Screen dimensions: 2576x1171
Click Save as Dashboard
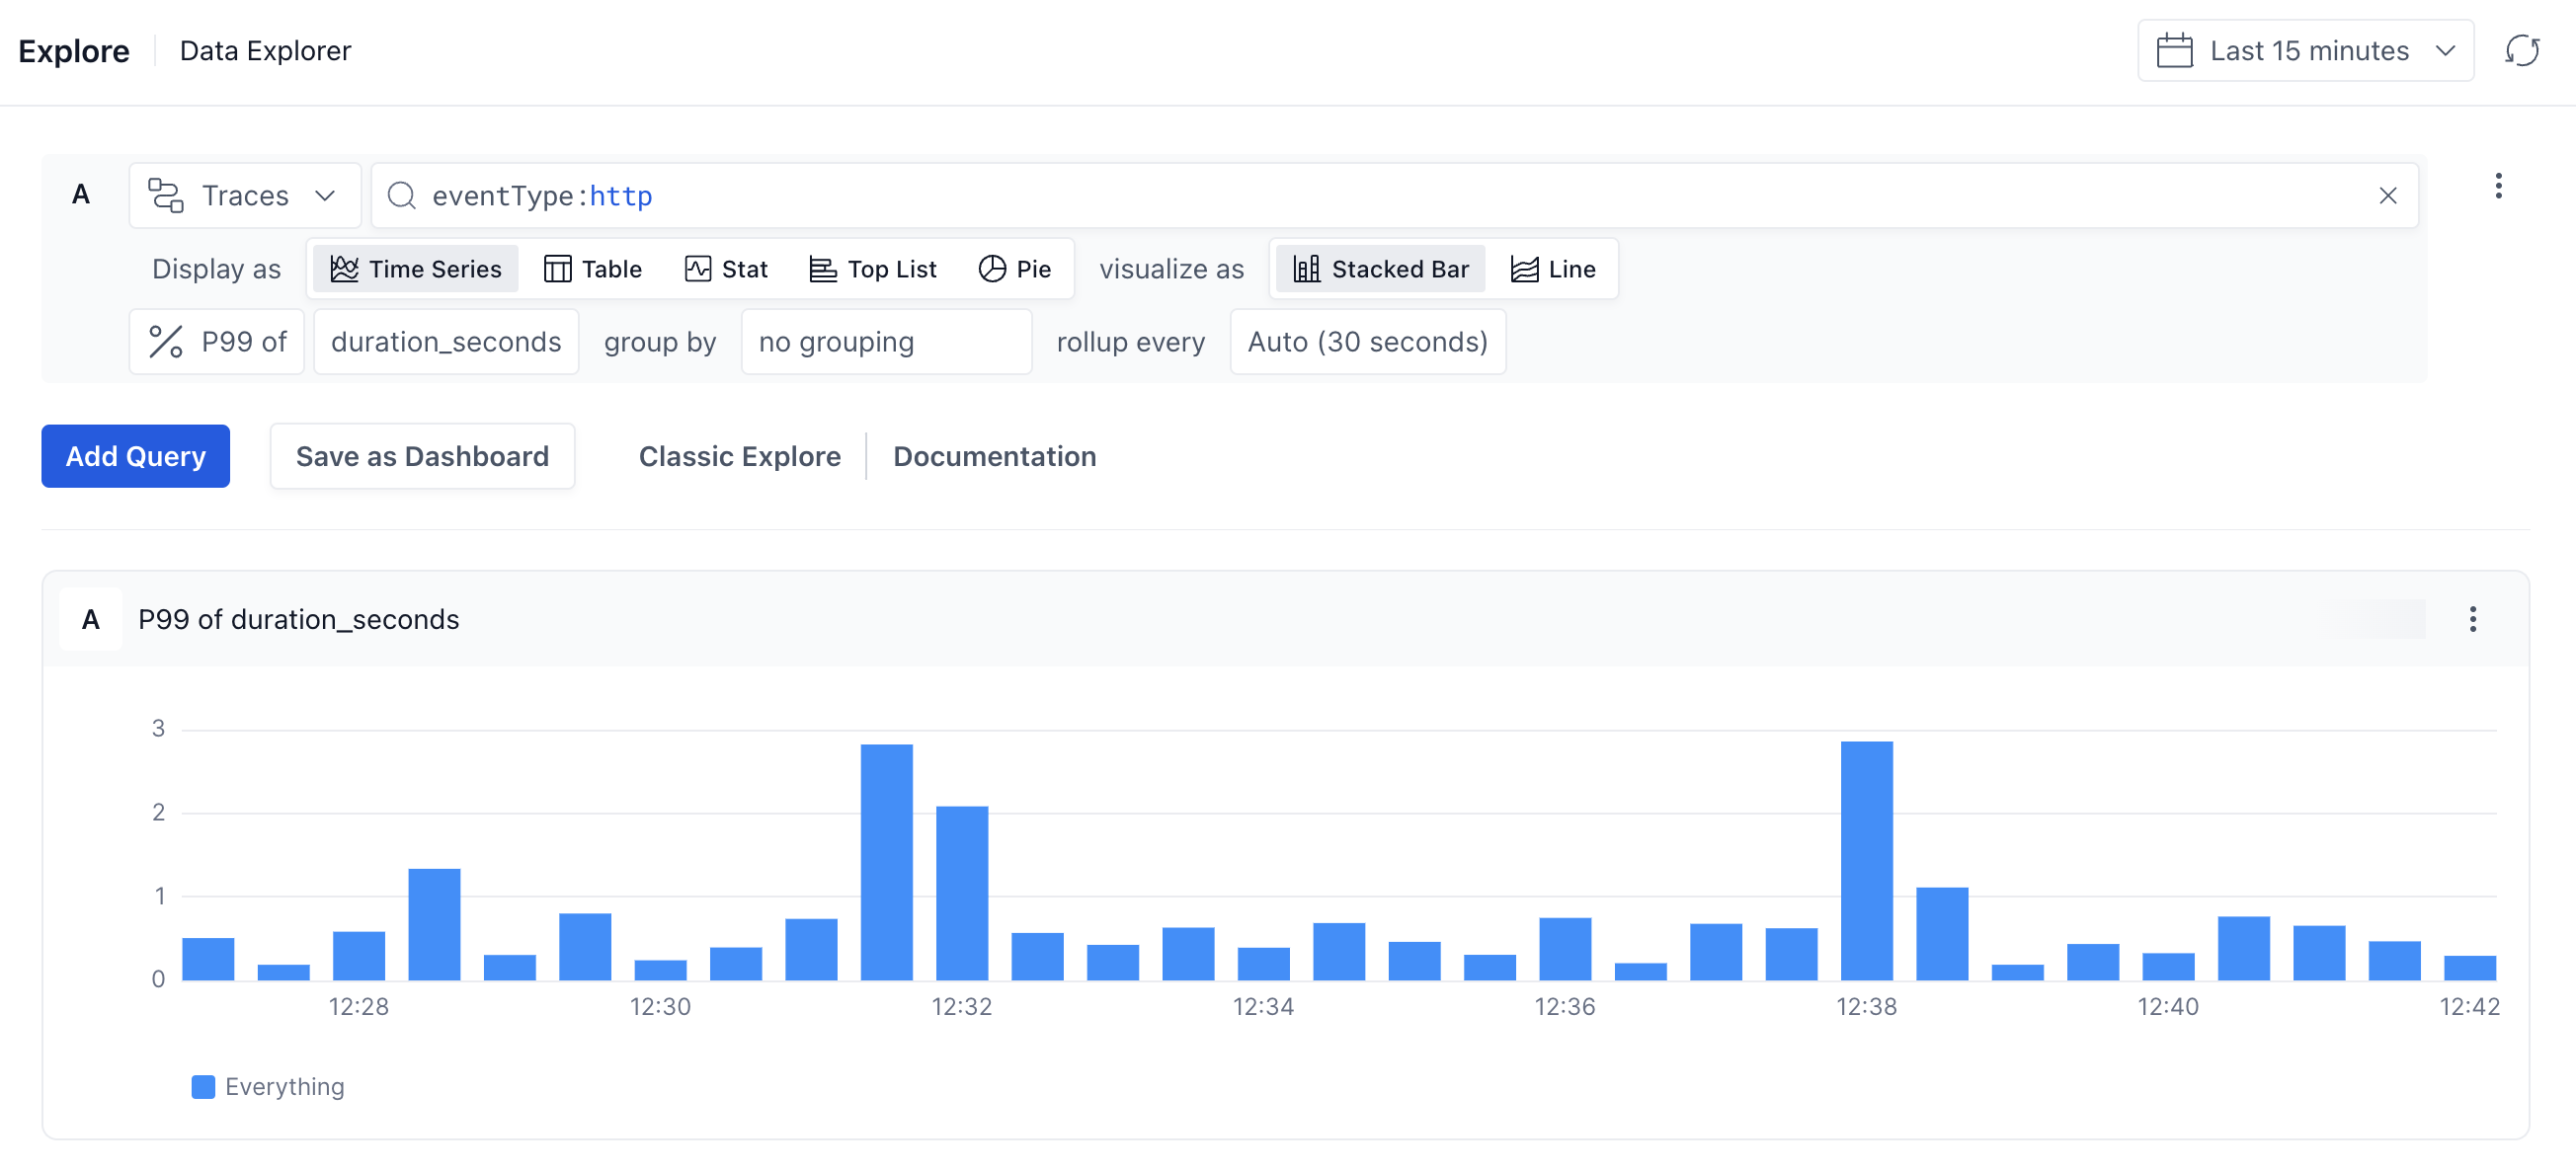[422, 456]
